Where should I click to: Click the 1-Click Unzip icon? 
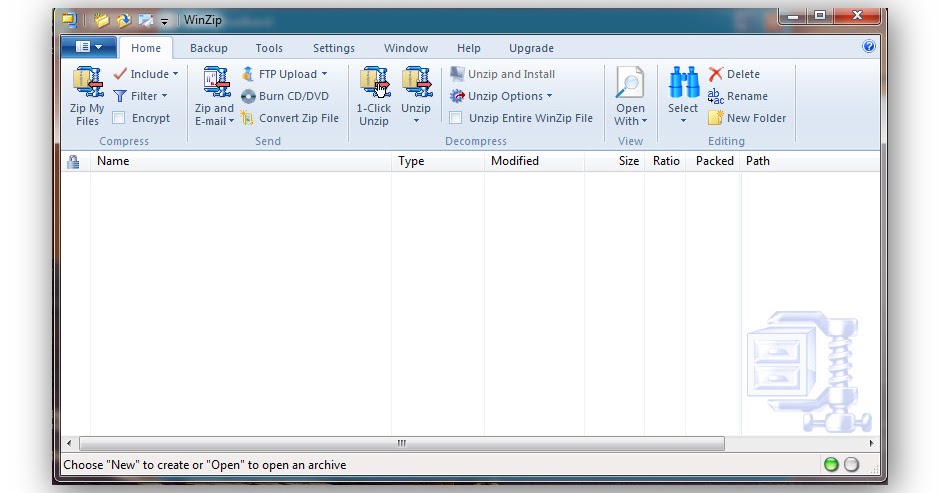[375, 82]
